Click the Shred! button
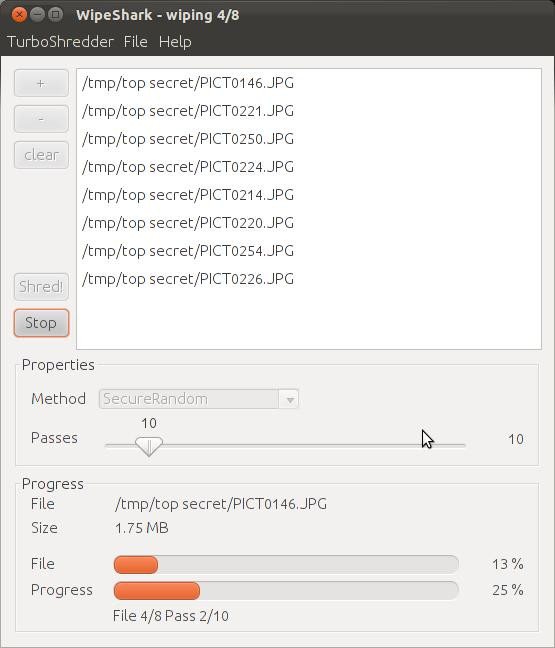The width and height of the screenshot is (555, 648). [x=41, y=287]
